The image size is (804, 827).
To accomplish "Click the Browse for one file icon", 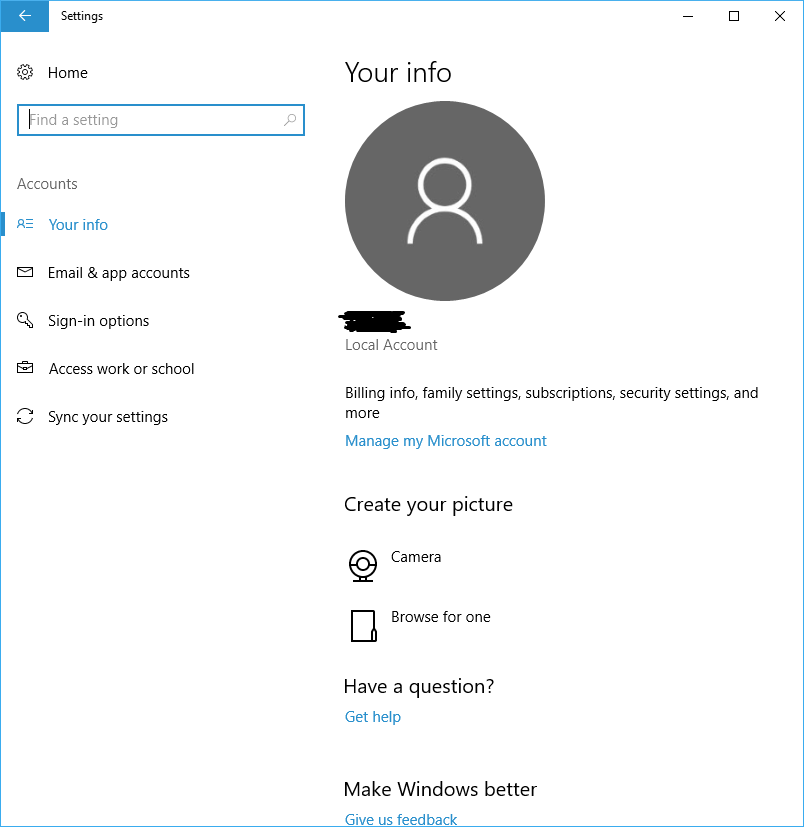I will (x=363, y=626).
